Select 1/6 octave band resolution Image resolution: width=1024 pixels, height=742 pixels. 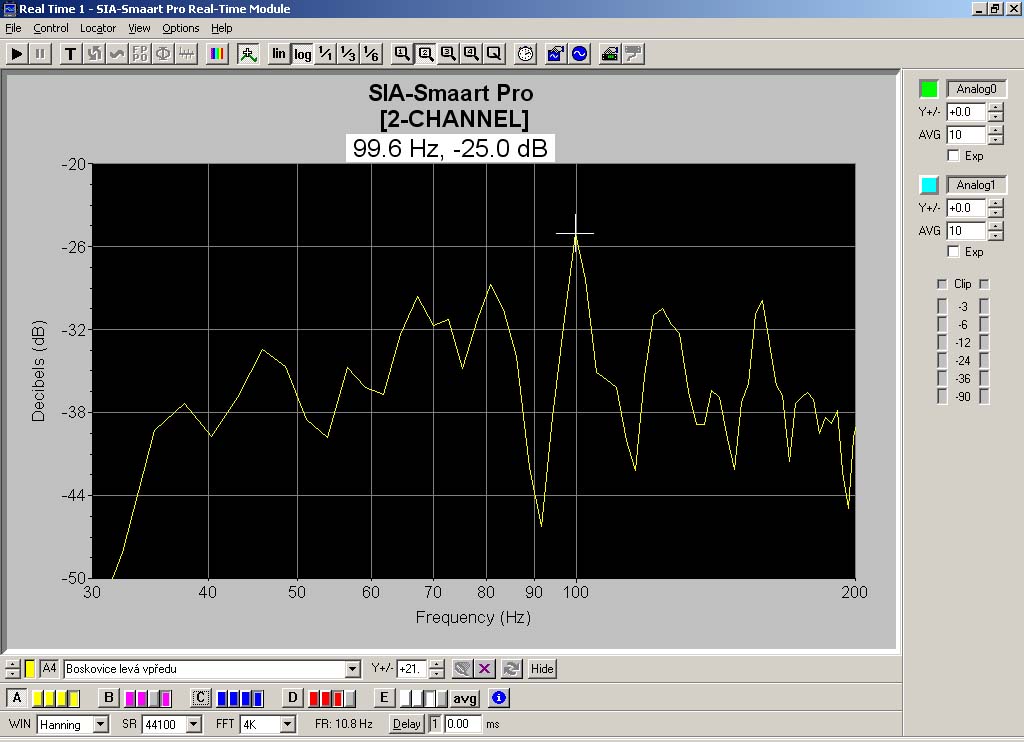(x=371, y=54)
